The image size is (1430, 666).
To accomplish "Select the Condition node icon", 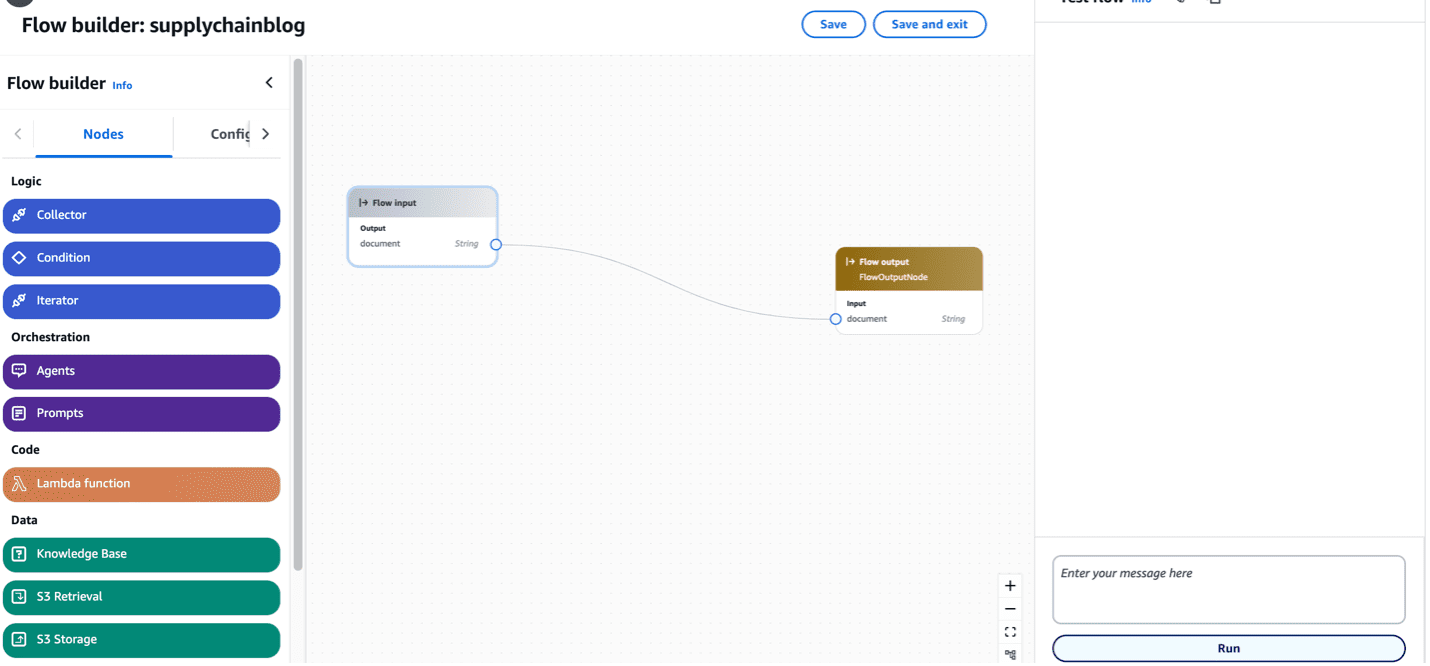I will click(18, 258).
